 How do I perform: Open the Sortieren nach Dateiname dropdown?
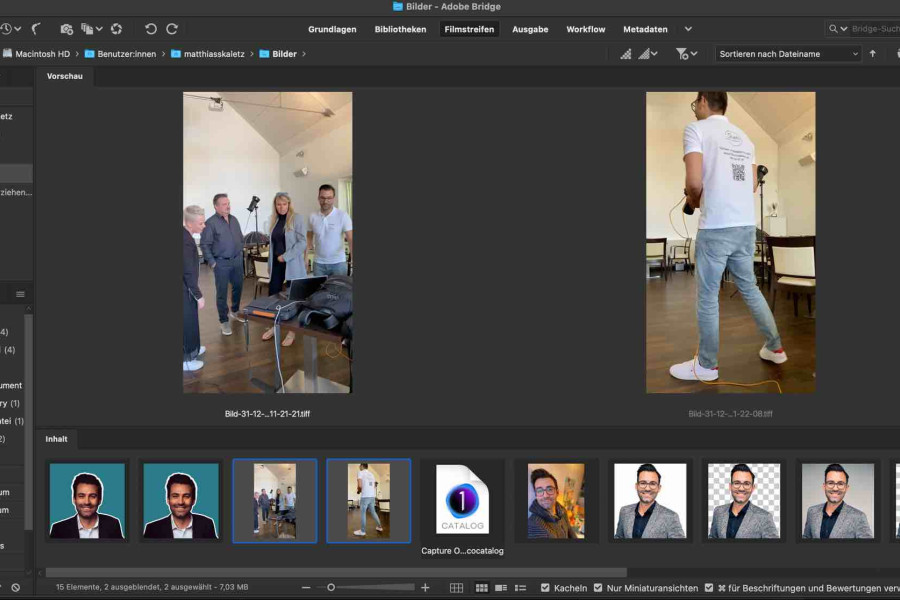(x=788, y=54)
